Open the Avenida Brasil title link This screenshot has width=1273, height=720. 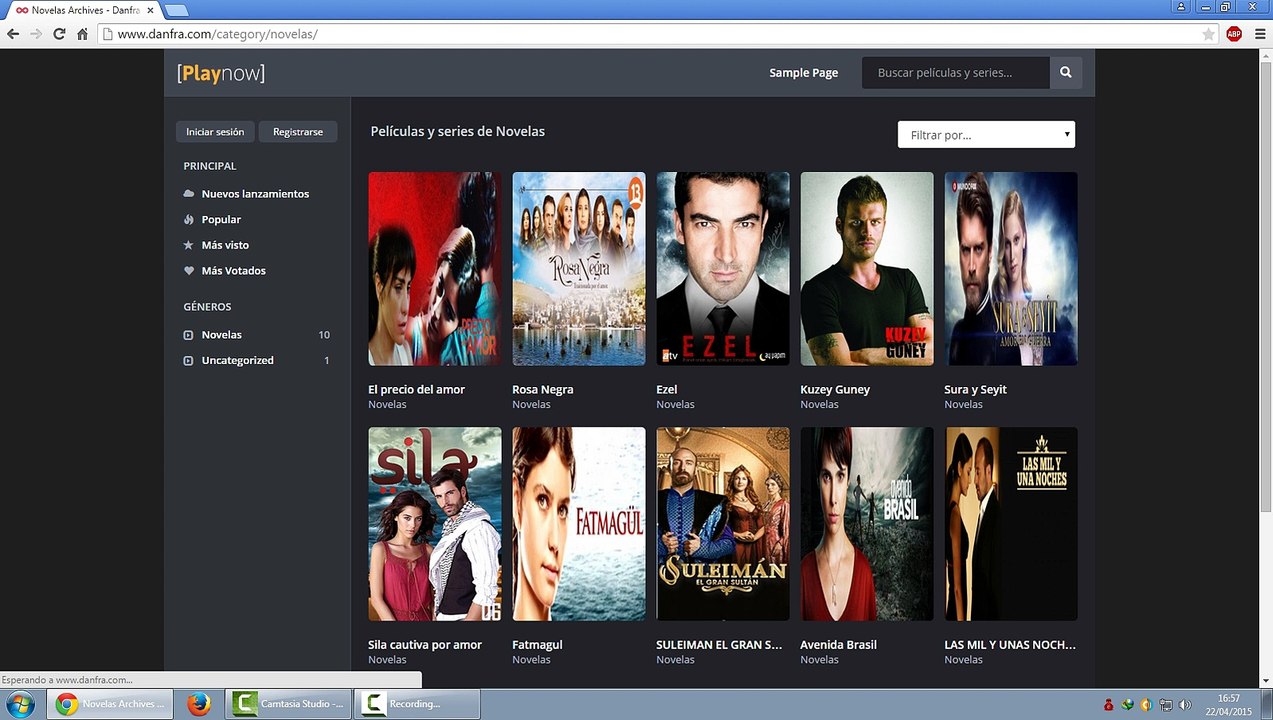(x=838, y=645)
